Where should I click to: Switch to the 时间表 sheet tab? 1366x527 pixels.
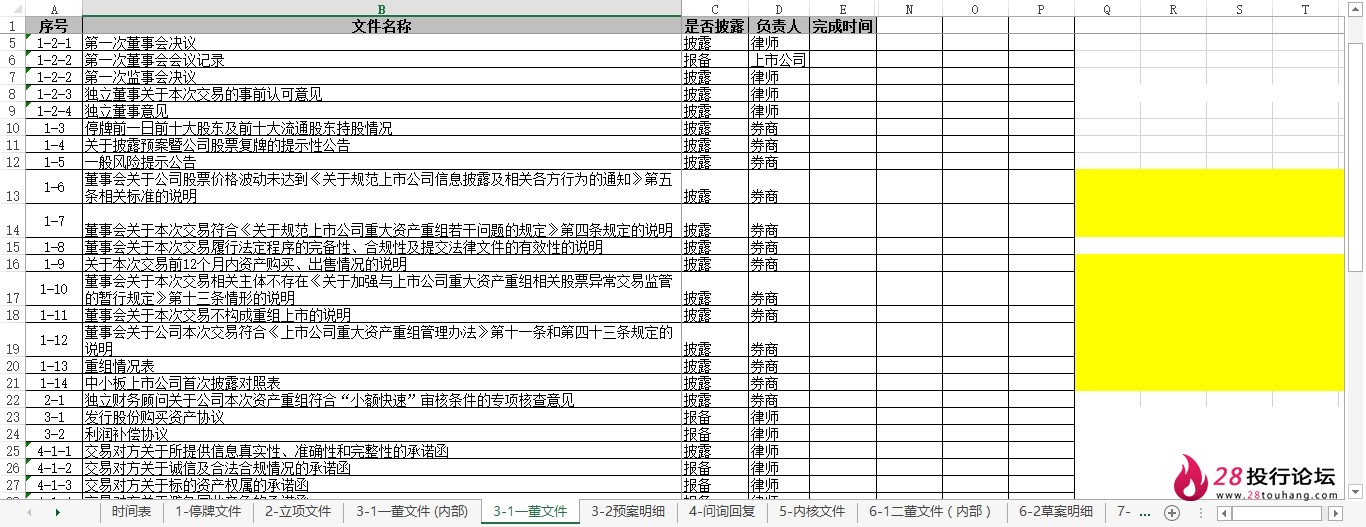(x=132, y=511)
